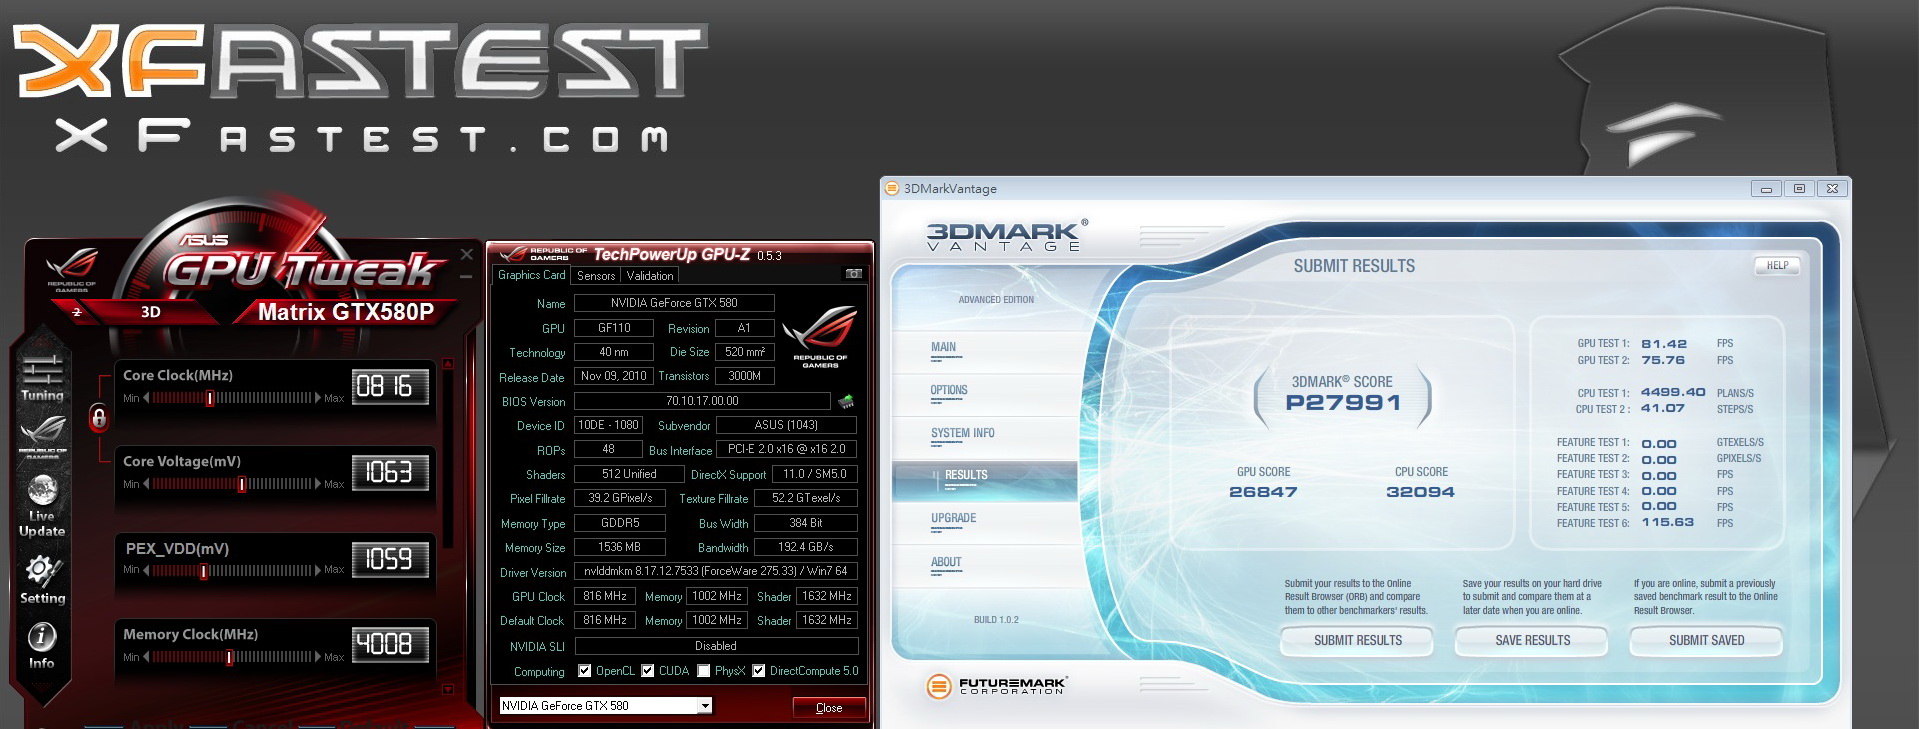This screenshot has width=1919, height=729.
Task: Open the GPU selection dropdown in GPU-Z
Action: [705, 706]
